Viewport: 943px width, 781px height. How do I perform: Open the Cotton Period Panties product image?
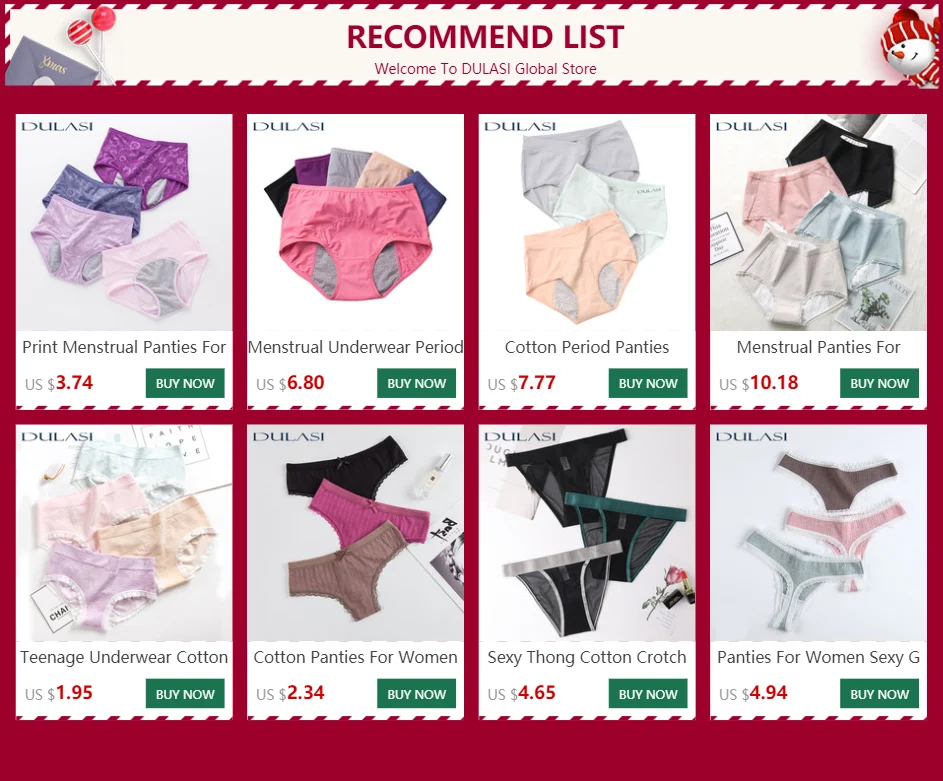[x=587, y=222]
